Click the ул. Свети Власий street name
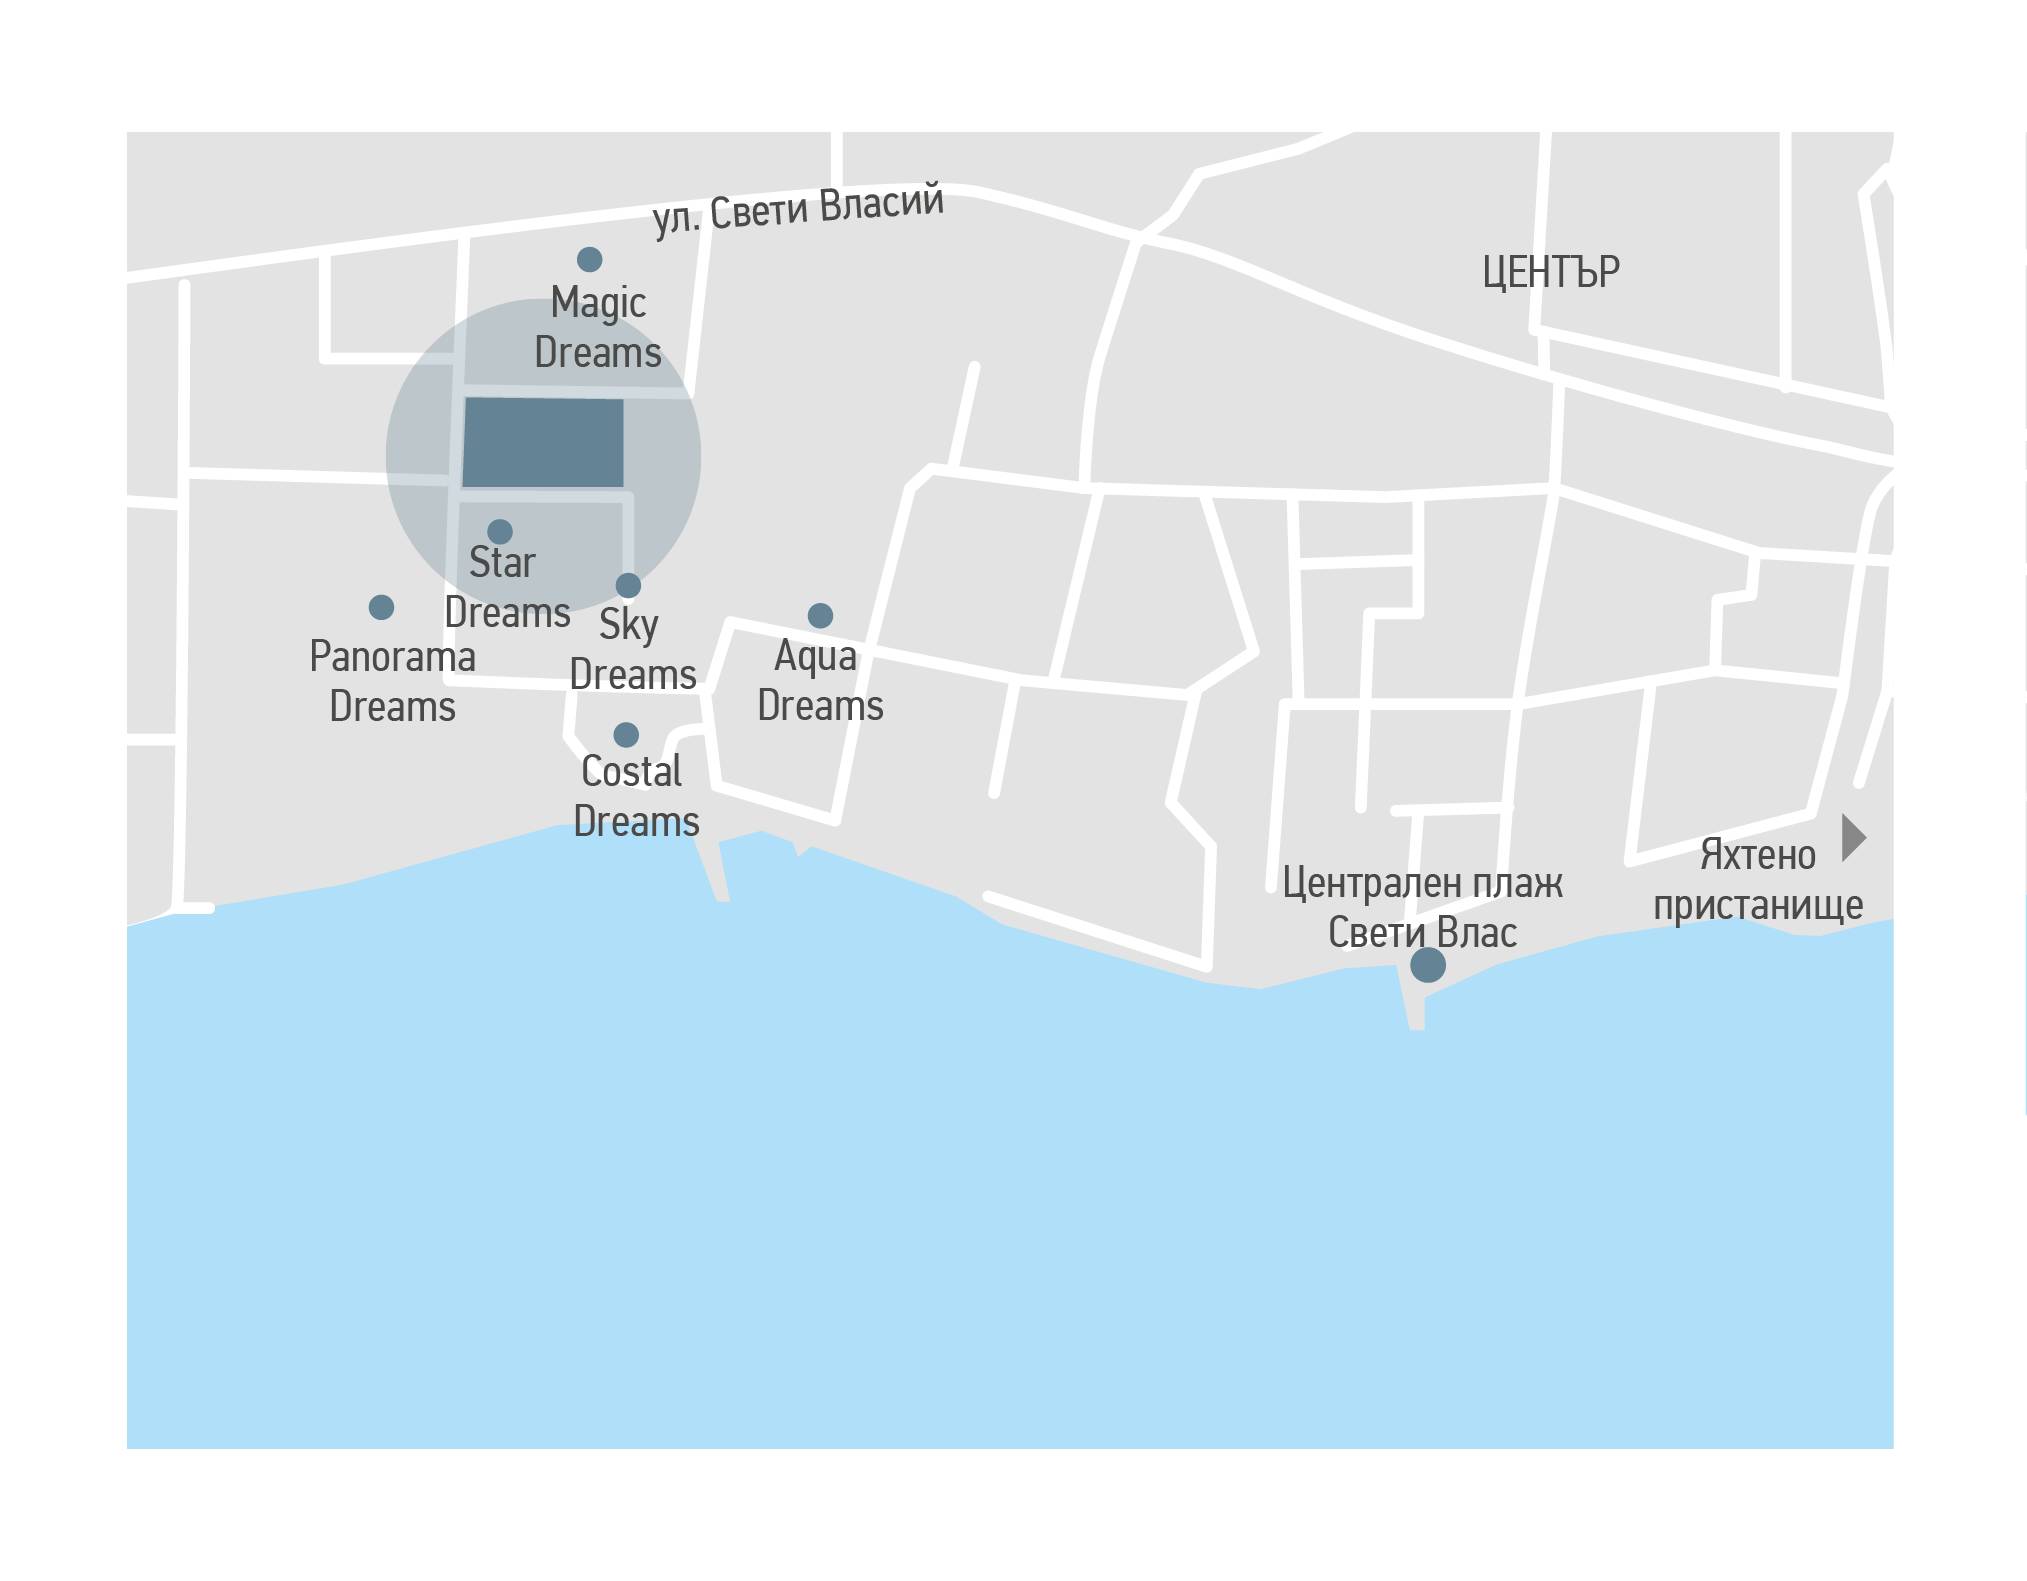Viewport: 2027px width, 1581px height. click(798, 210)
